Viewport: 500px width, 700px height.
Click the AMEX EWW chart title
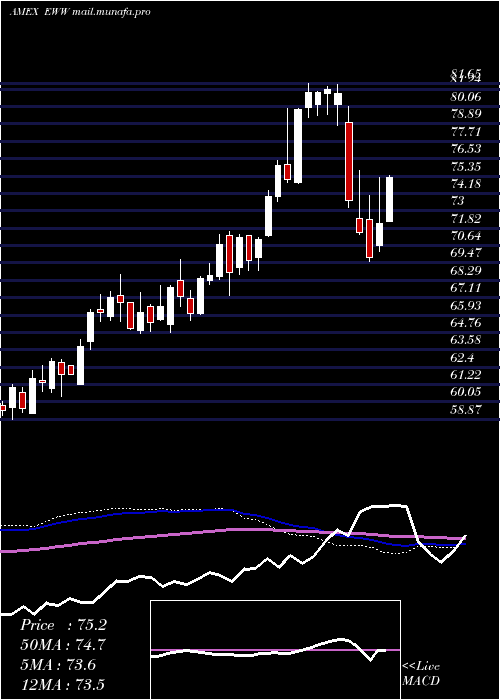click(x=40, y=12)
